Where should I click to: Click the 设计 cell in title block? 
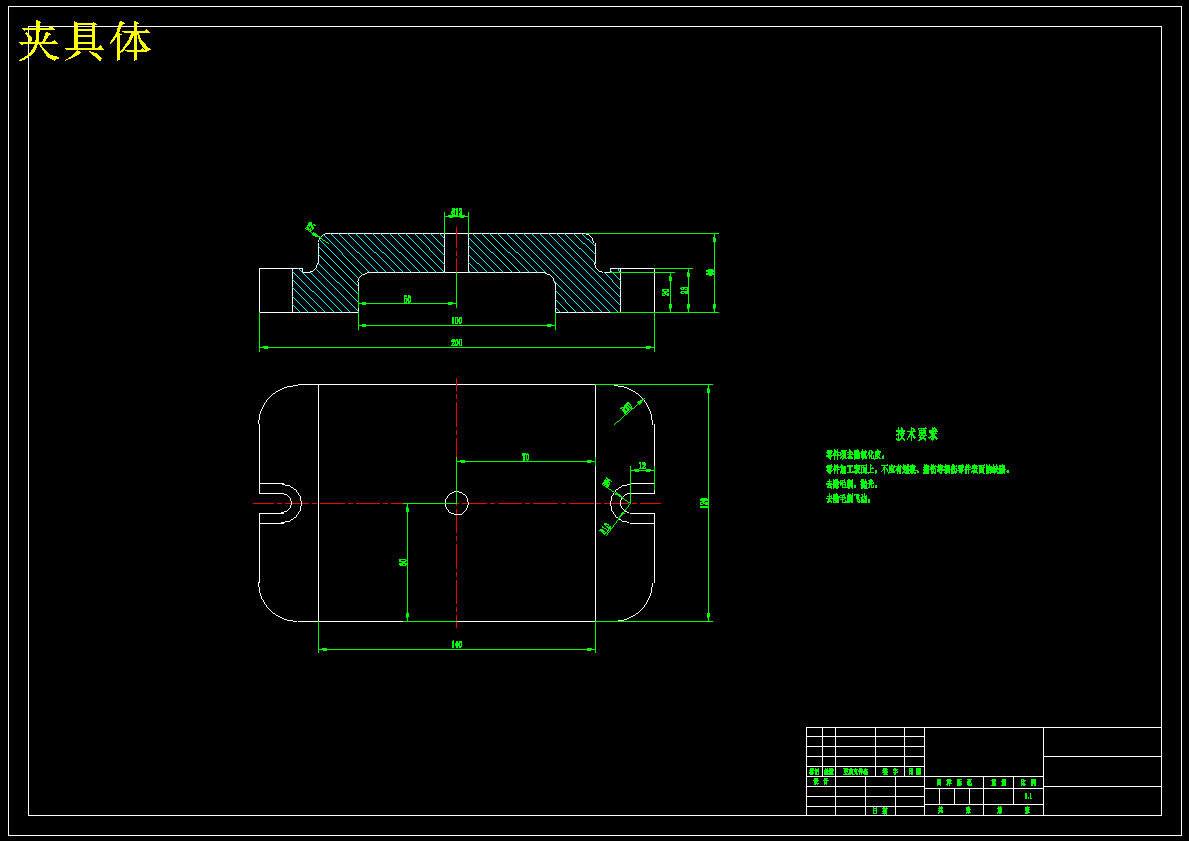[820, 781]
